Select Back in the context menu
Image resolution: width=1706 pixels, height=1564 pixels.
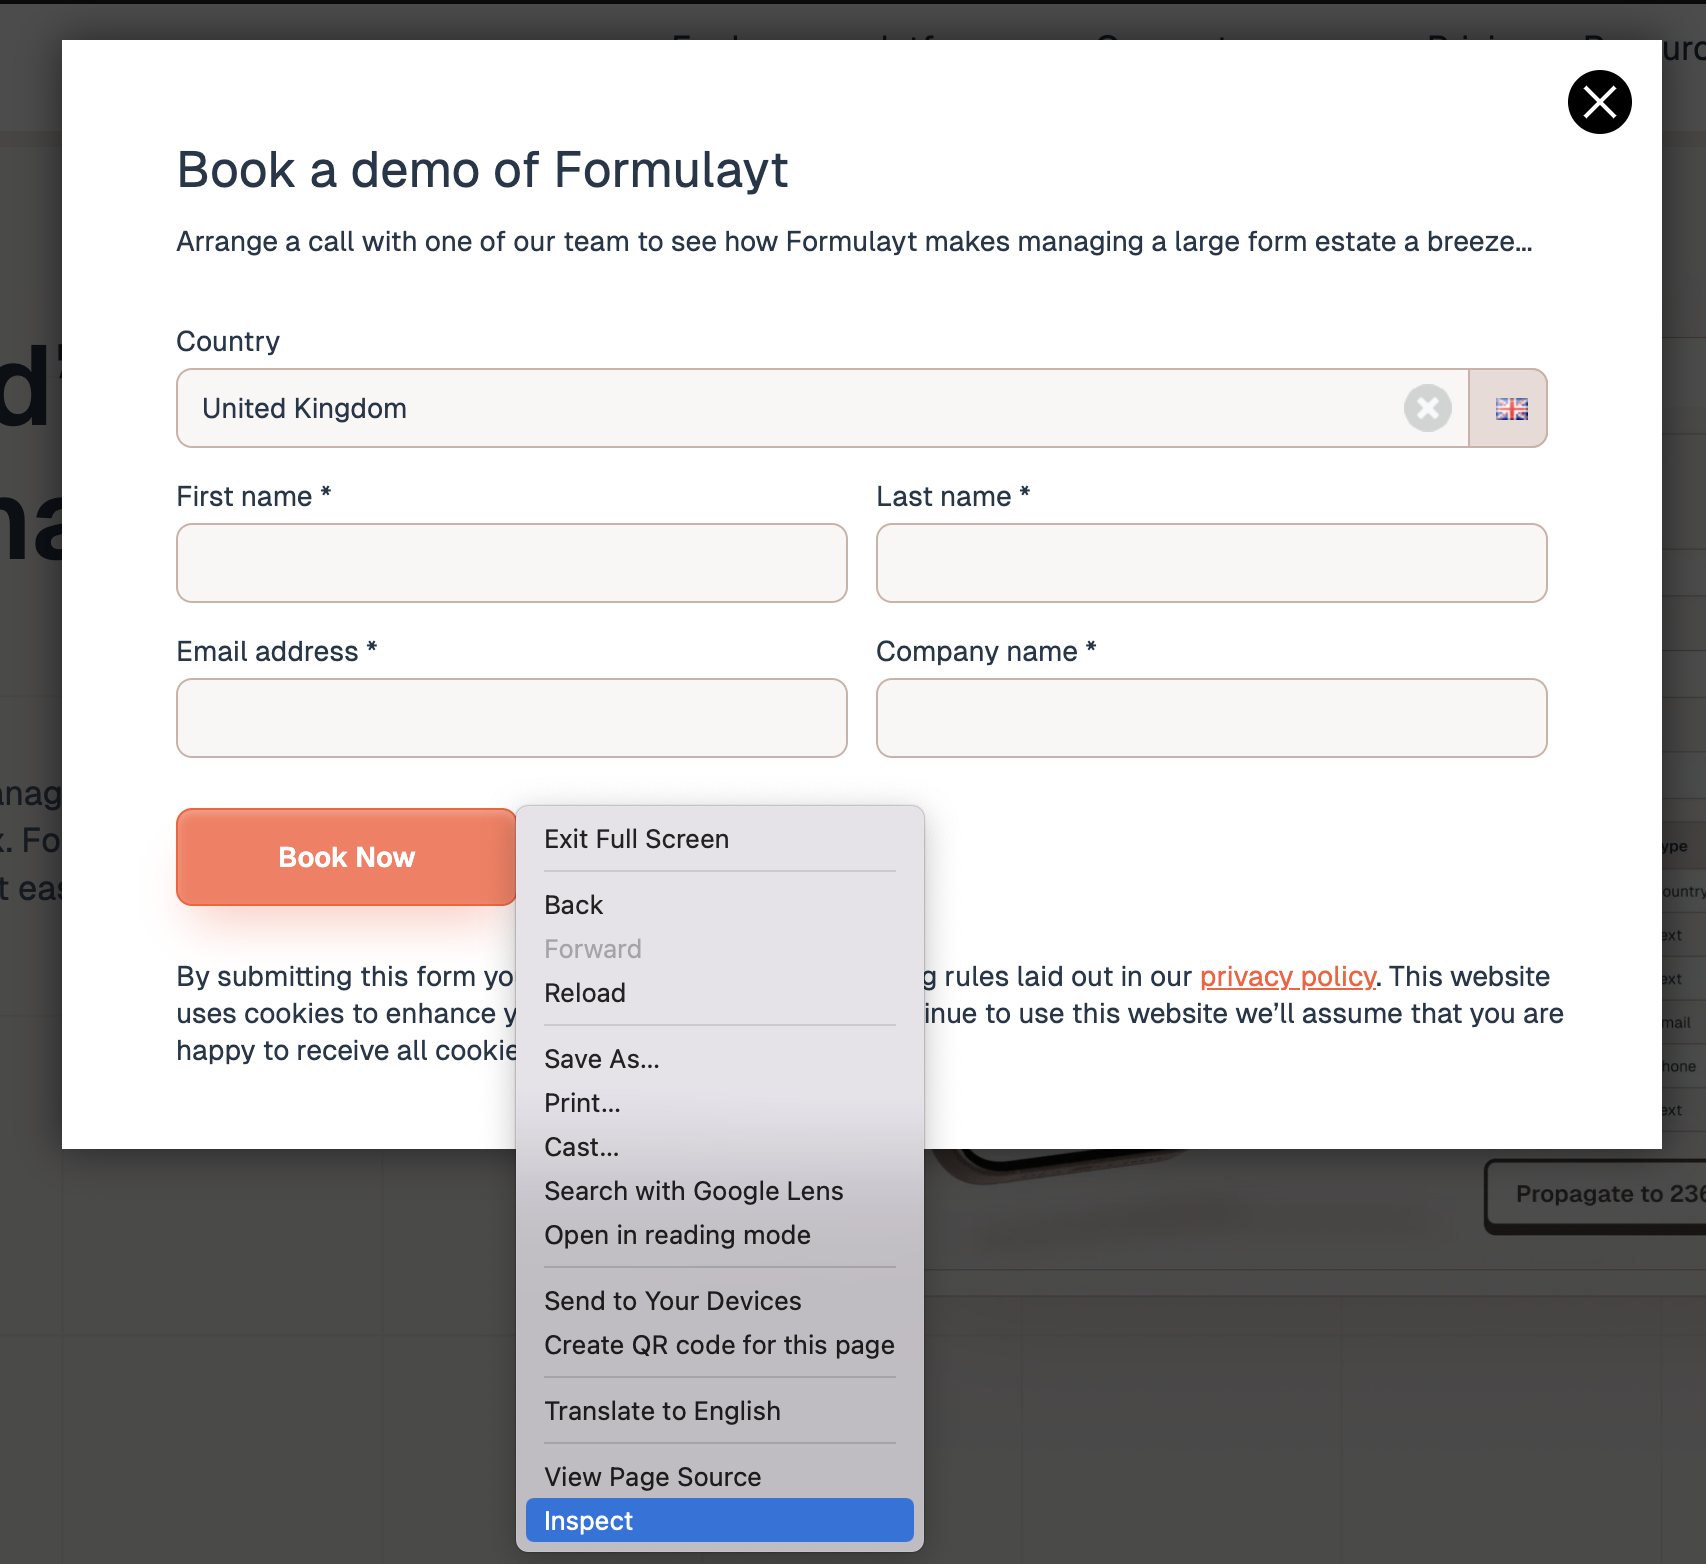[x=720, y=905]
